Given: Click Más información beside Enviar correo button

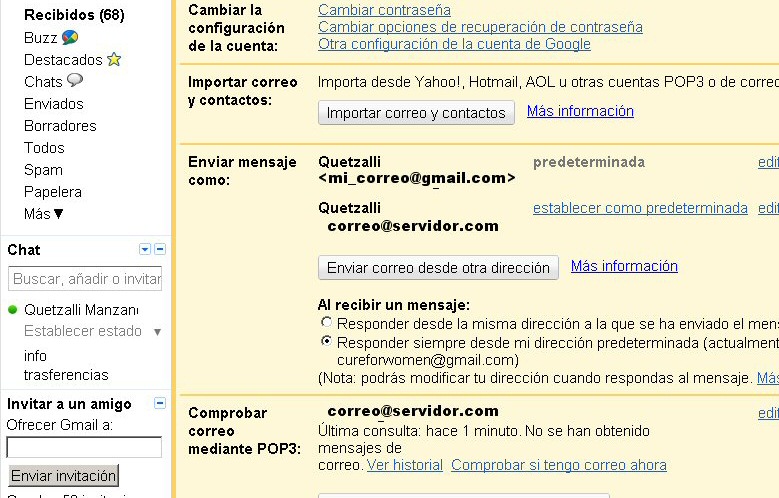Looking at the screenshot, I should tap(624, 266).
